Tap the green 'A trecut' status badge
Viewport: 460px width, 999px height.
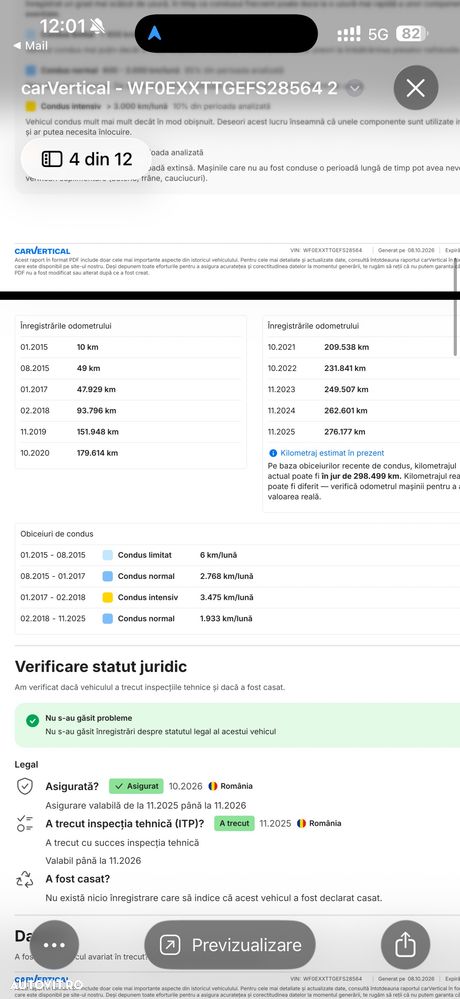pyautogui.click(x=234, y=823)
